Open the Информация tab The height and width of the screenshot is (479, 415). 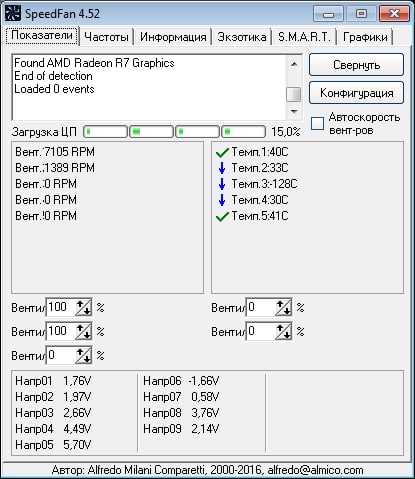point(173,37)
